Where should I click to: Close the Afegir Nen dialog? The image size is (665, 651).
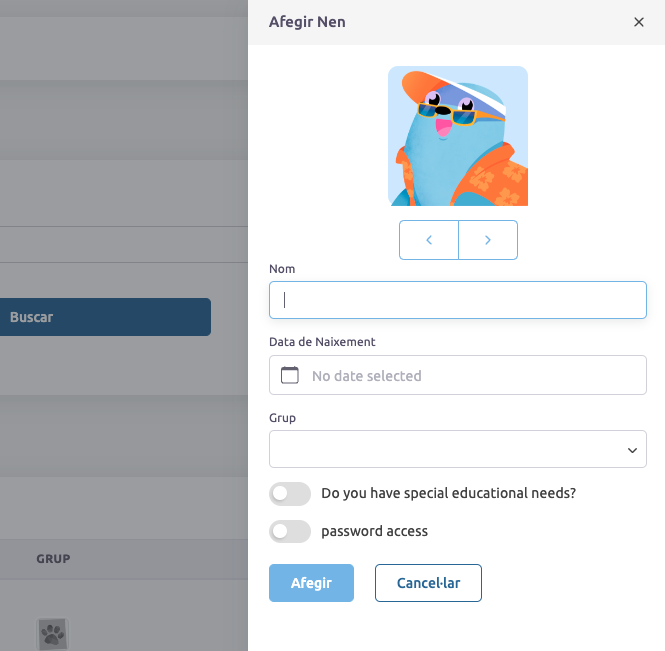(639, 22)
